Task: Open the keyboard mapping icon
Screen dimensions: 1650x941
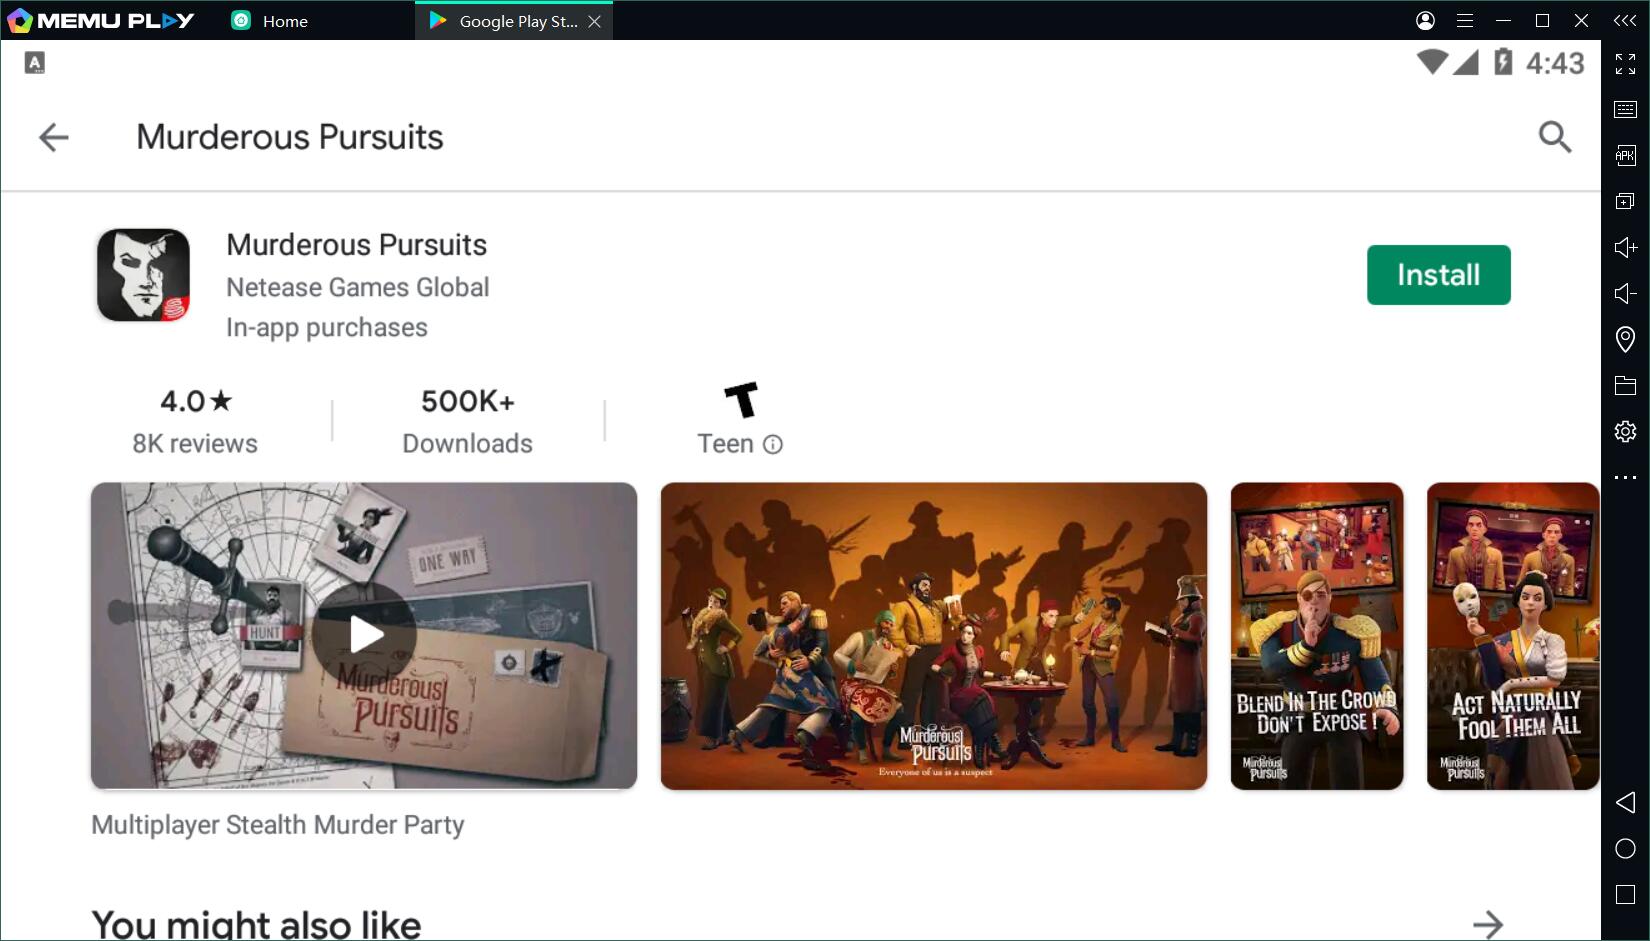Action: coord(1625,109)
